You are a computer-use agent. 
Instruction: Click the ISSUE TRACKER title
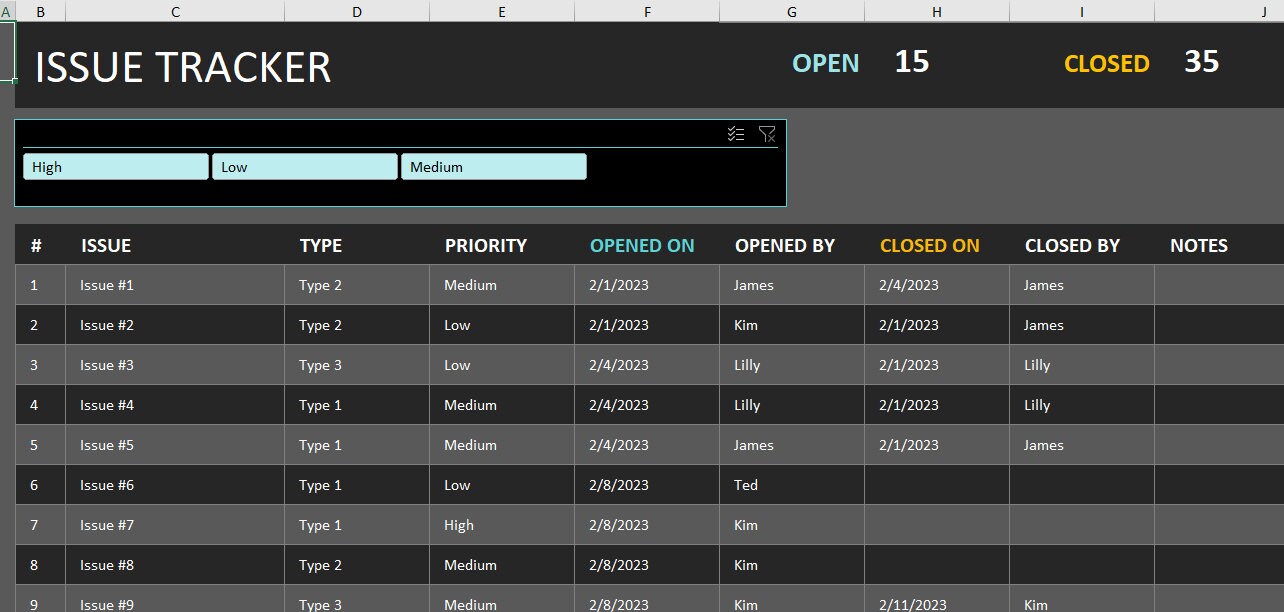pyautogui.click(x=183, y=67)
